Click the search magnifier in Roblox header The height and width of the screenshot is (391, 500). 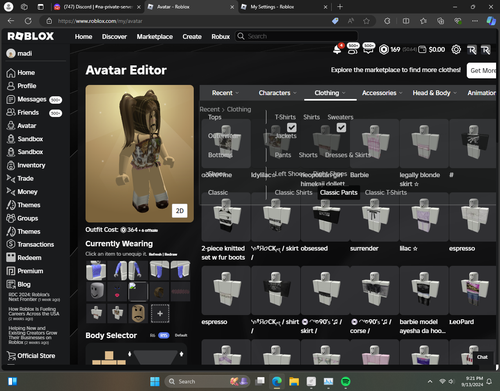[x=241, y=36]
